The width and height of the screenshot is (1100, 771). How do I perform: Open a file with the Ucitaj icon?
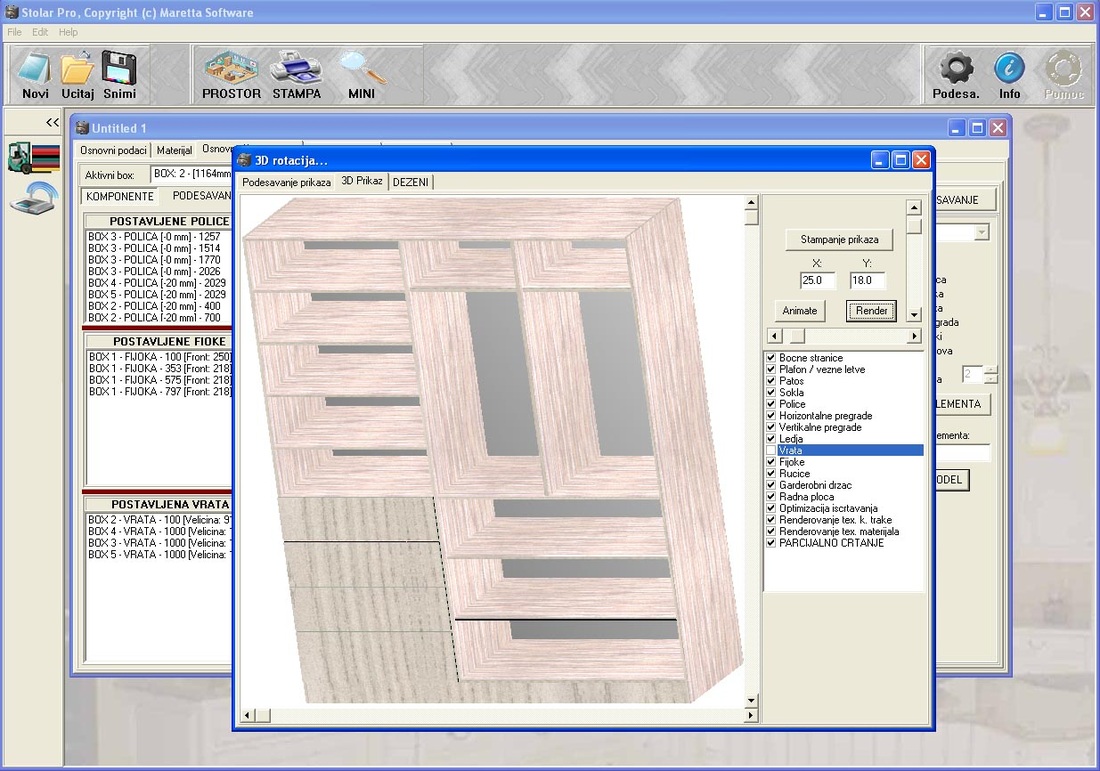(x=77, y=69)
